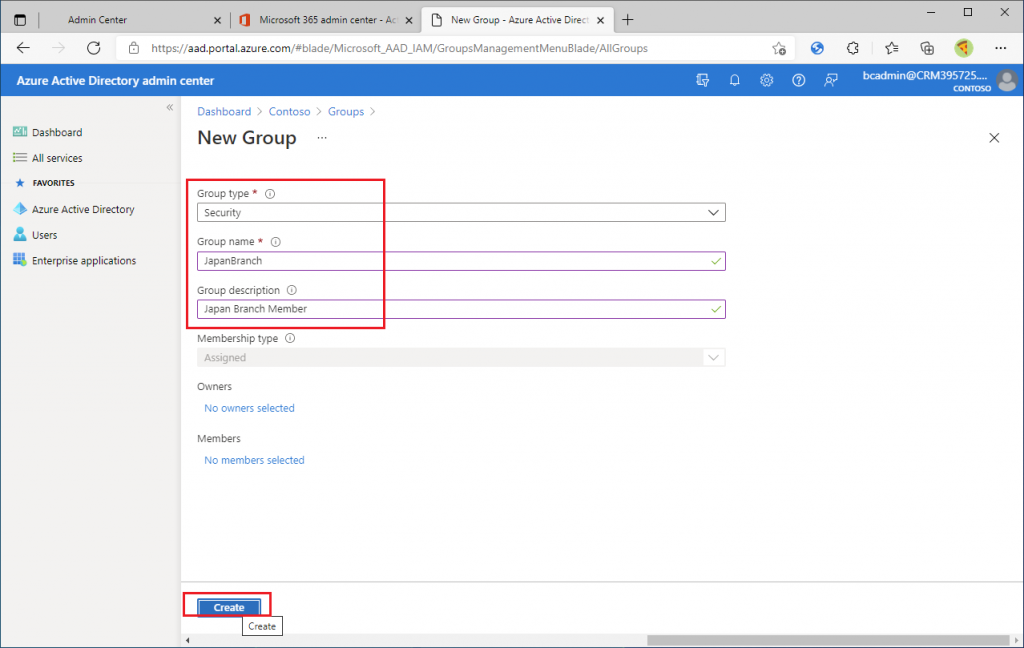Click the Group name input field

tap(461, 261)
